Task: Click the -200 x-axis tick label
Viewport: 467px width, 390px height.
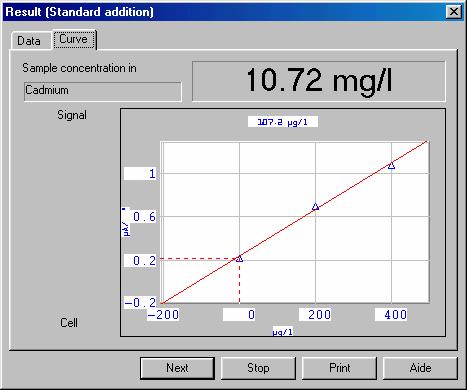Action: tap(163, 315)
